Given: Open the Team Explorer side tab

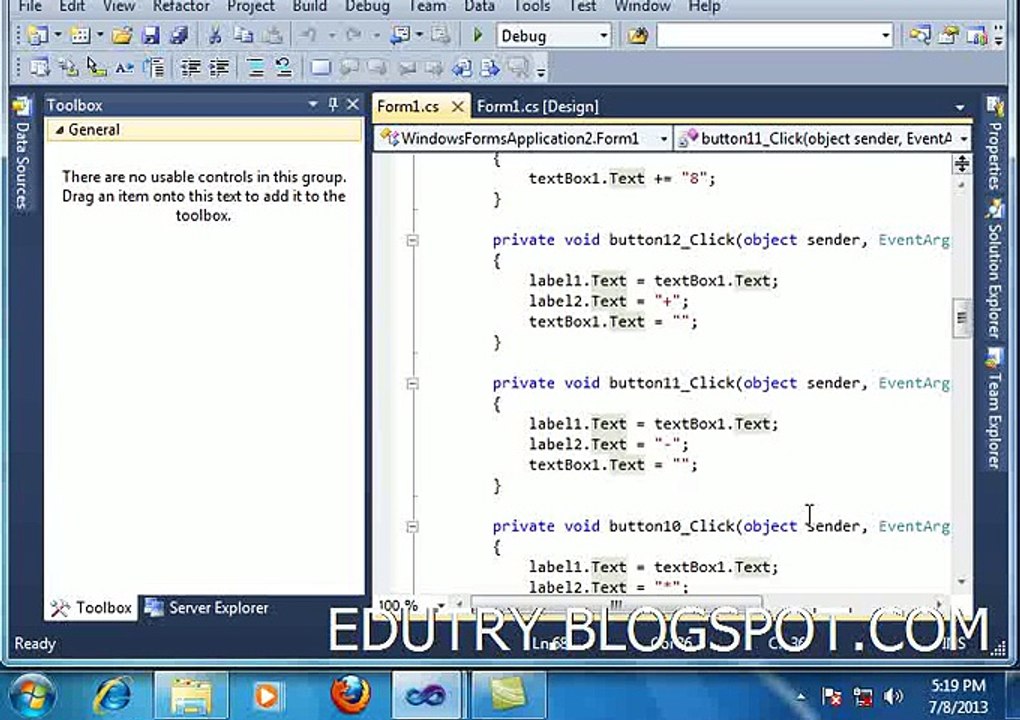Looking at the screenshot, I should (x=994, y=410).
